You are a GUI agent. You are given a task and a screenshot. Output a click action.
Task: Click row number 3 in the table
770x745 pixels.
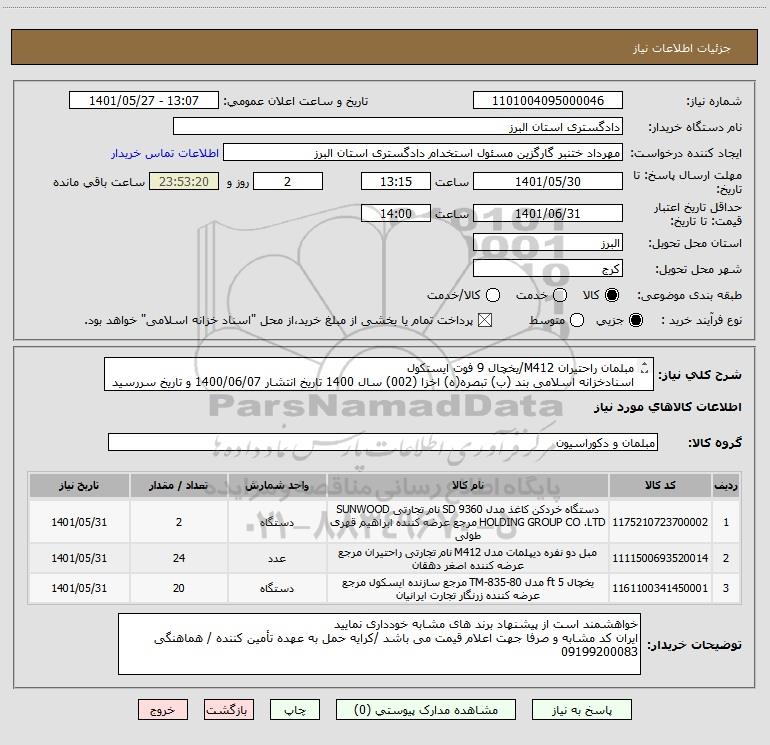point(726,588)
